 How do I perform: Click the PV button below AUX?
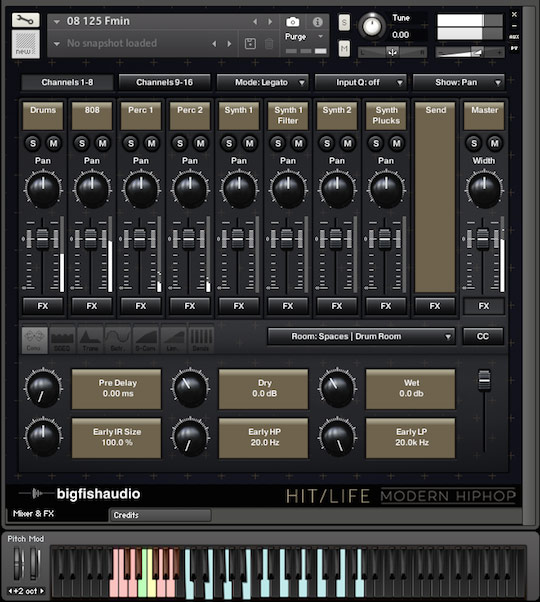(x=514, y=48)
